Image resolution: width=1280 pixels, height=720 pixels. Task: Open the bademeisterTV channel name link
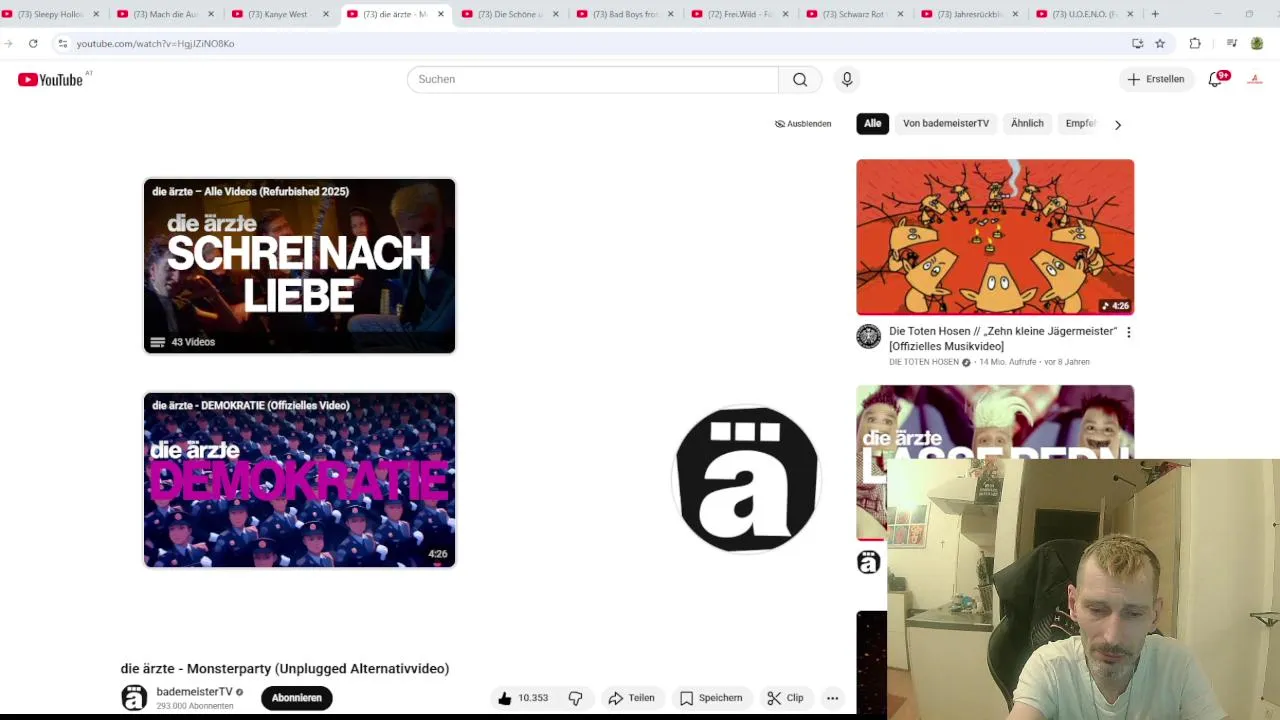click(194, 692)
